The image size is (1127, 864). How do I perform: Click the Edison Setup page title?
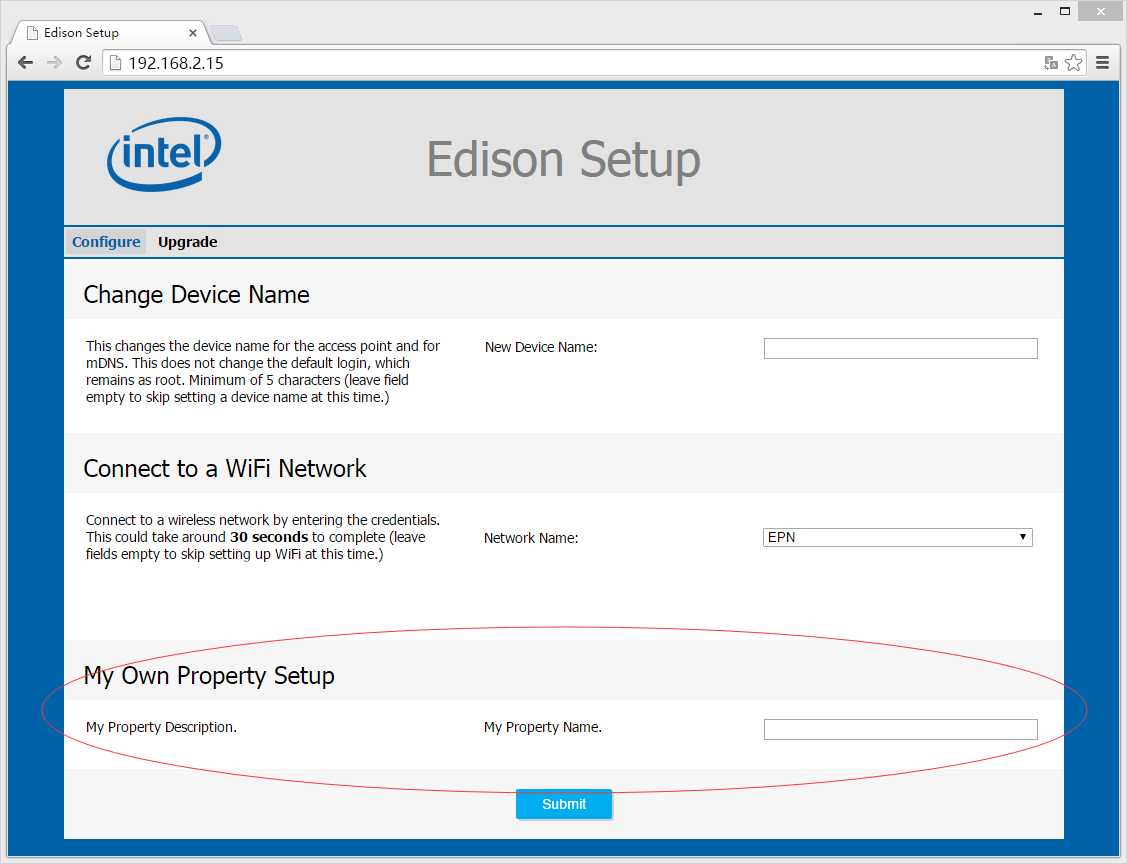[564, 159]
